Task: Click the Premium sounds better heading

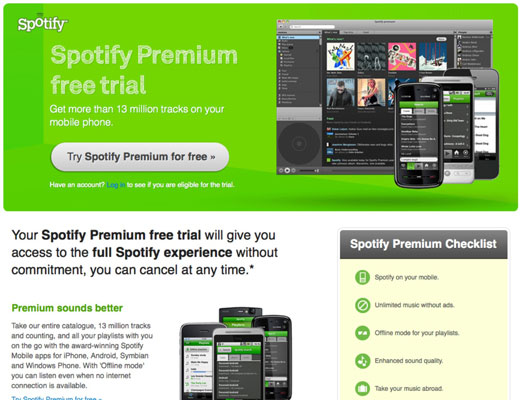Action: click(x=67, y=308)
